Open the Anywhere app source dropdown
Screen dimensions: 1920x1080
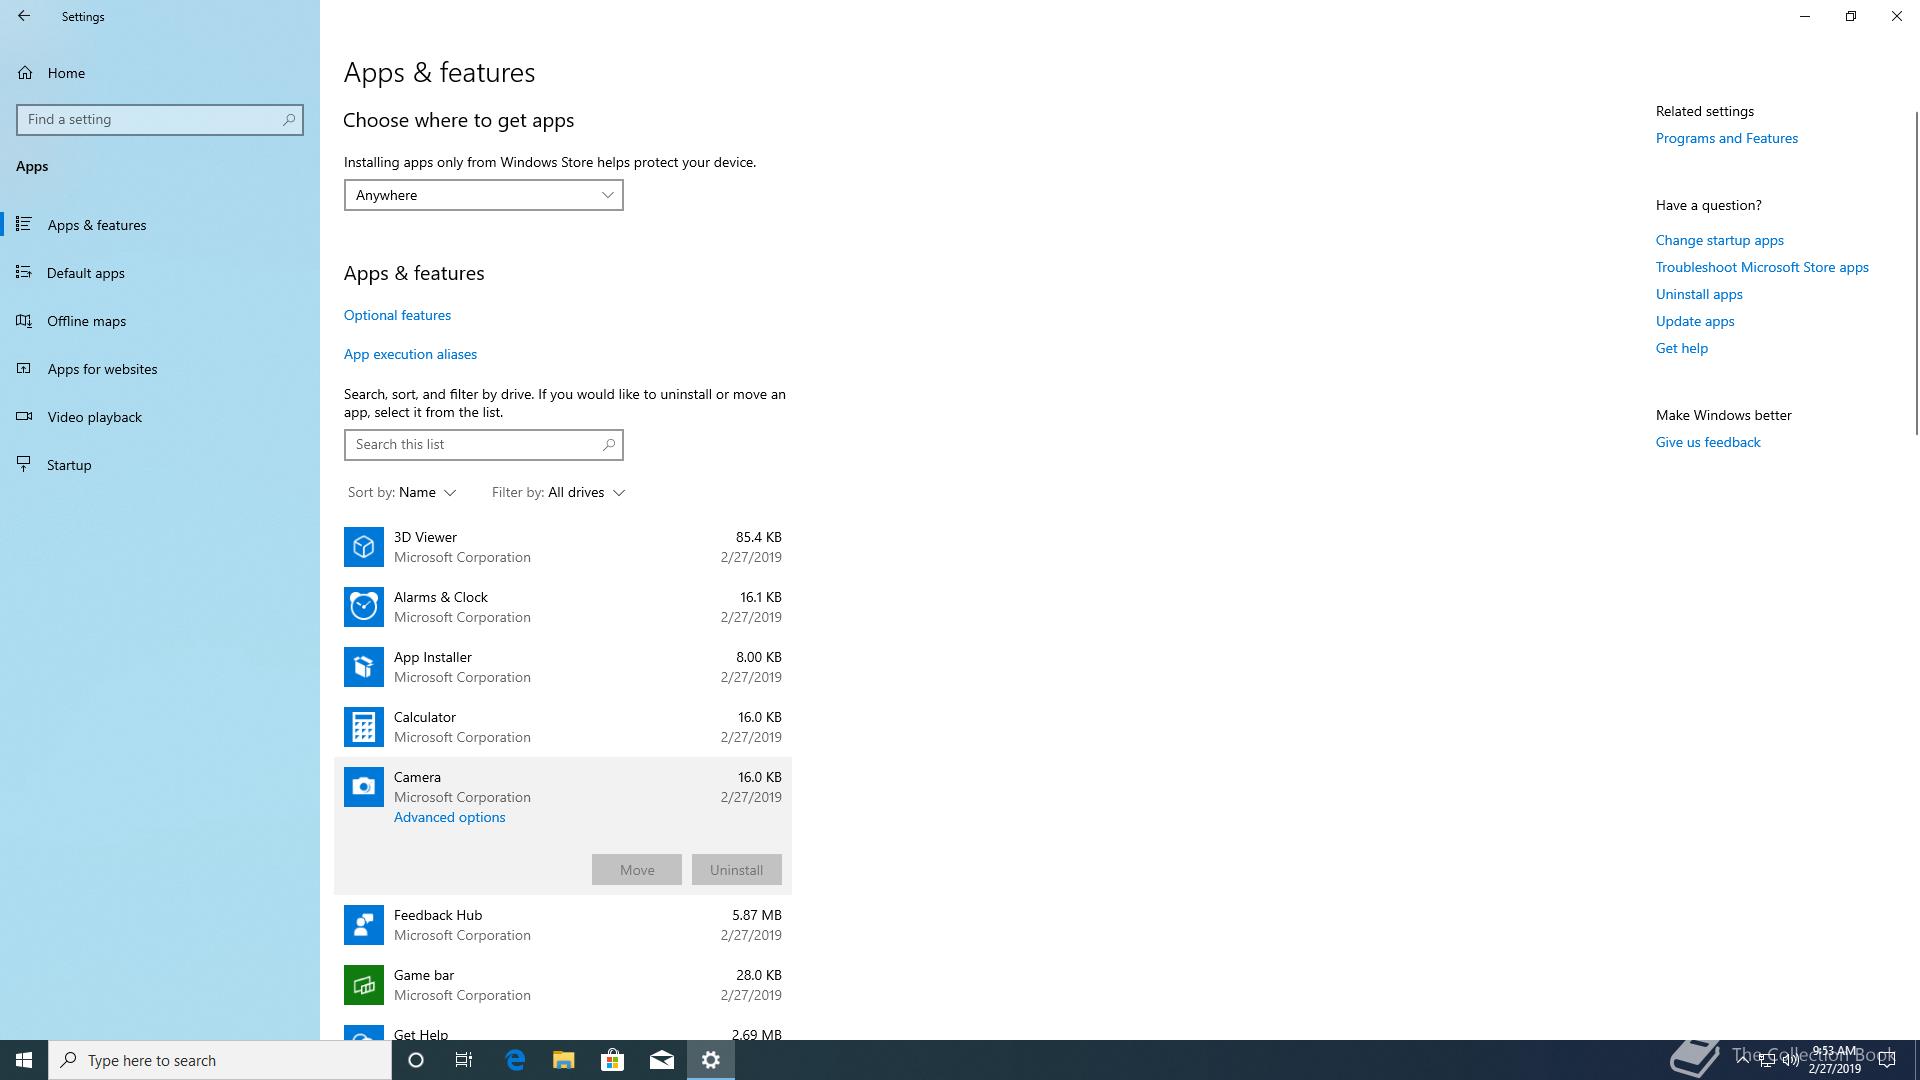(x=484, y=195)
